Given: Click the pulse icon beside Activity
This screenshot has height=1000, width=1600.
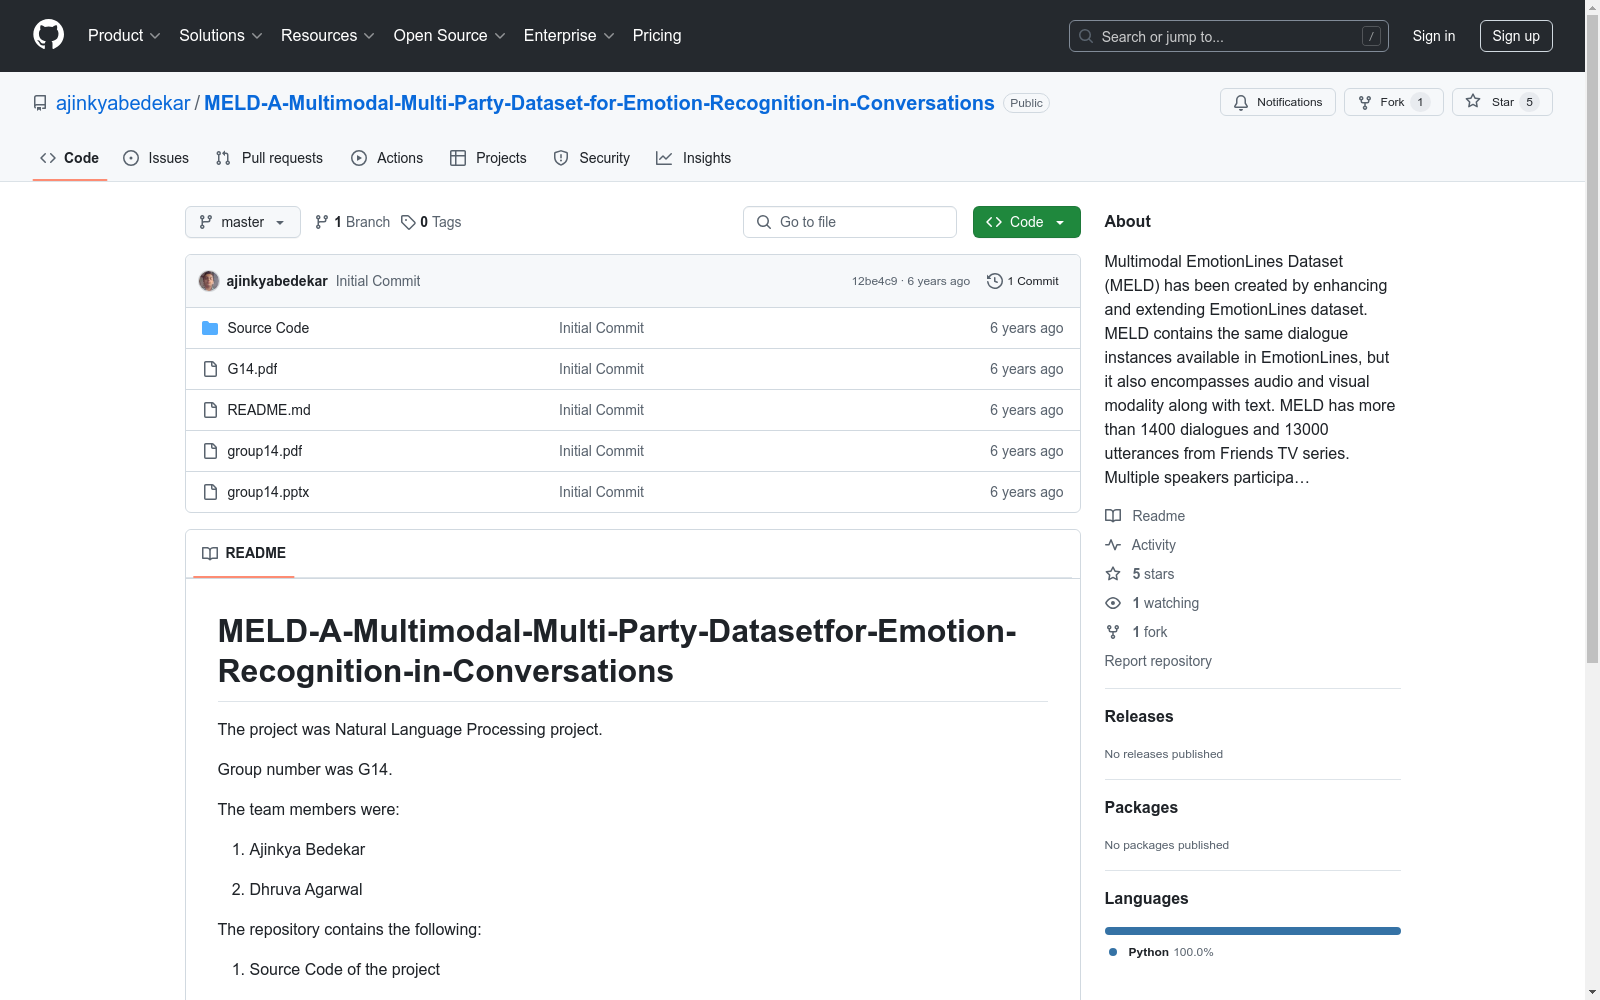Looking at the screenshot, I should pyautogui.click(x=1113, y=545).
